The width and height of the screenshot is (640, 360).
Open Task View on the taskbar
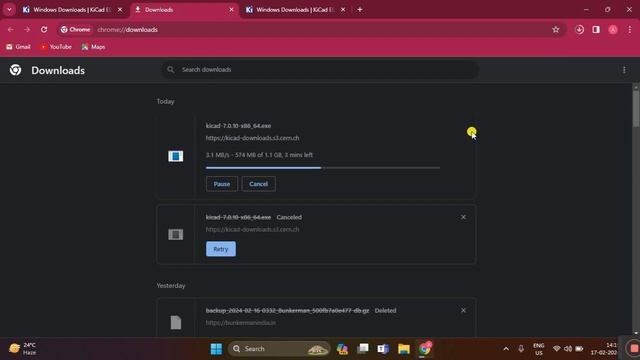[362, 349]
